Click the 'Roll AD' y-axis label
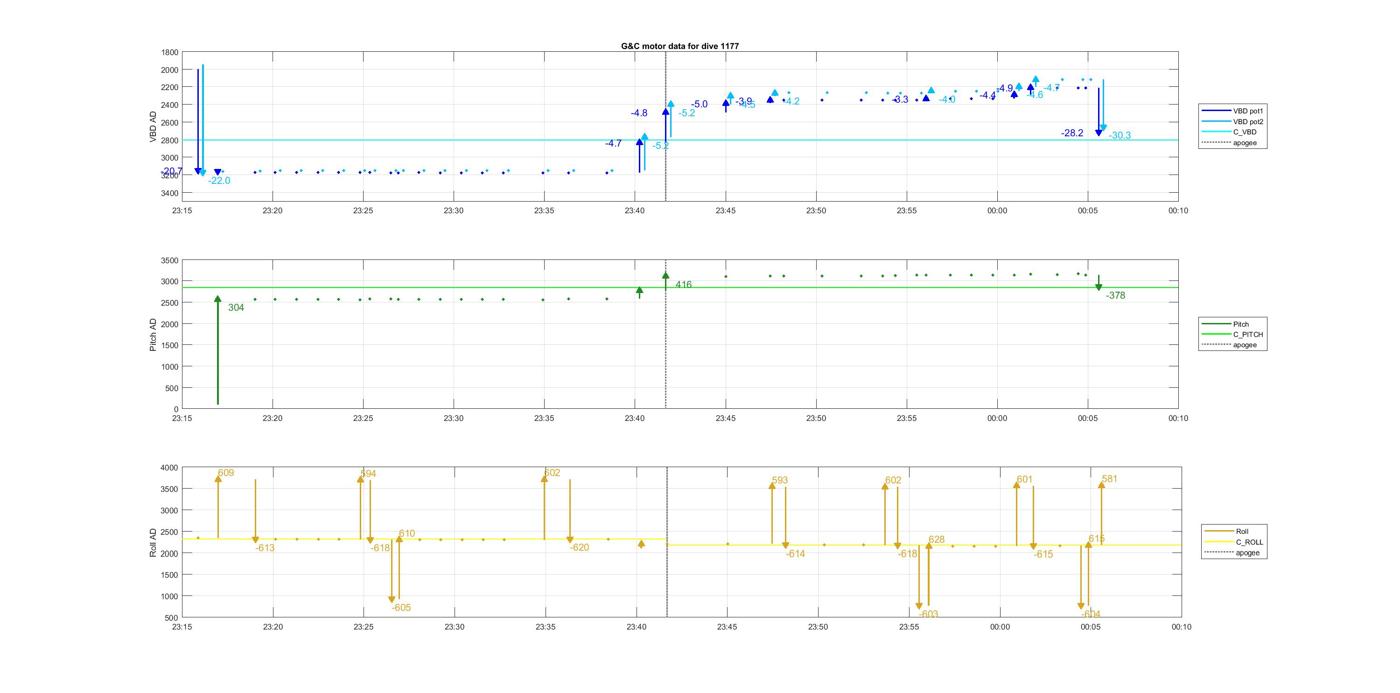The width and height of the screenshot is (1400, 693). [x=153, y=542]
